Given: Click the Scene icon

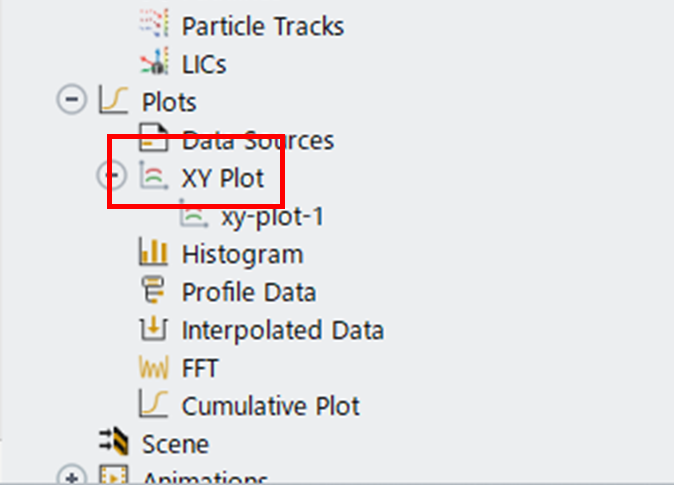Looking at the screenshot, I should tap(113, 441).
